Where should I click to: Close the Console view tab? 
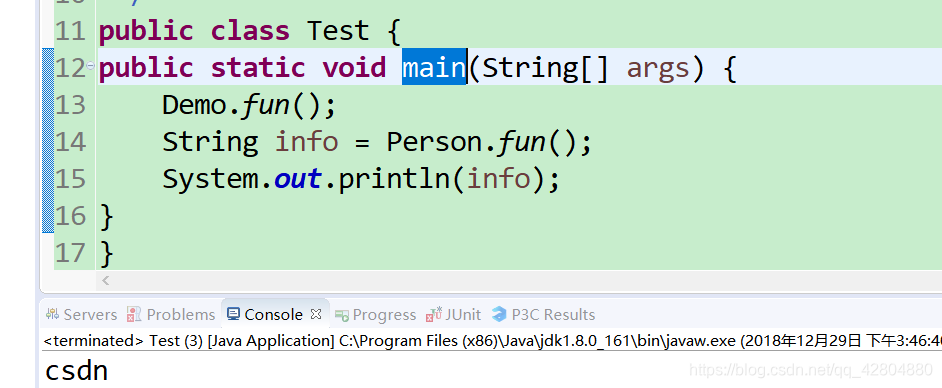click(x=317, y=314)
